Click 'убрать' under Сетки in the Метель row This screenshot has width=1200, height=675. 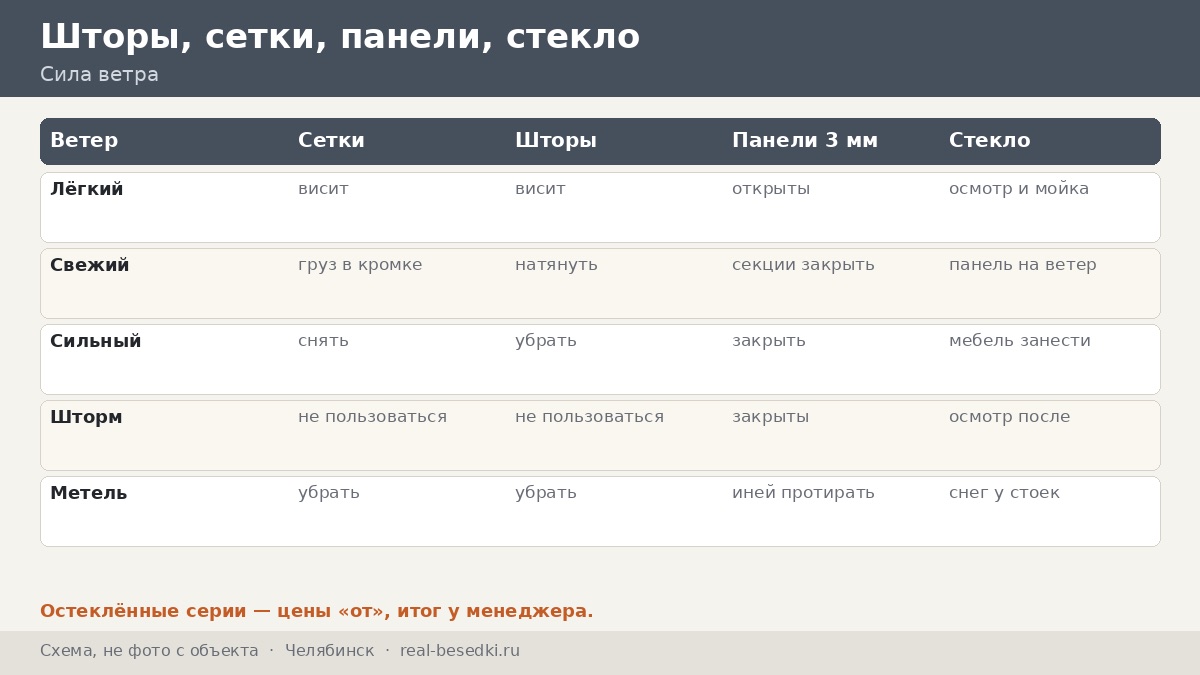[x=329, y=493]
